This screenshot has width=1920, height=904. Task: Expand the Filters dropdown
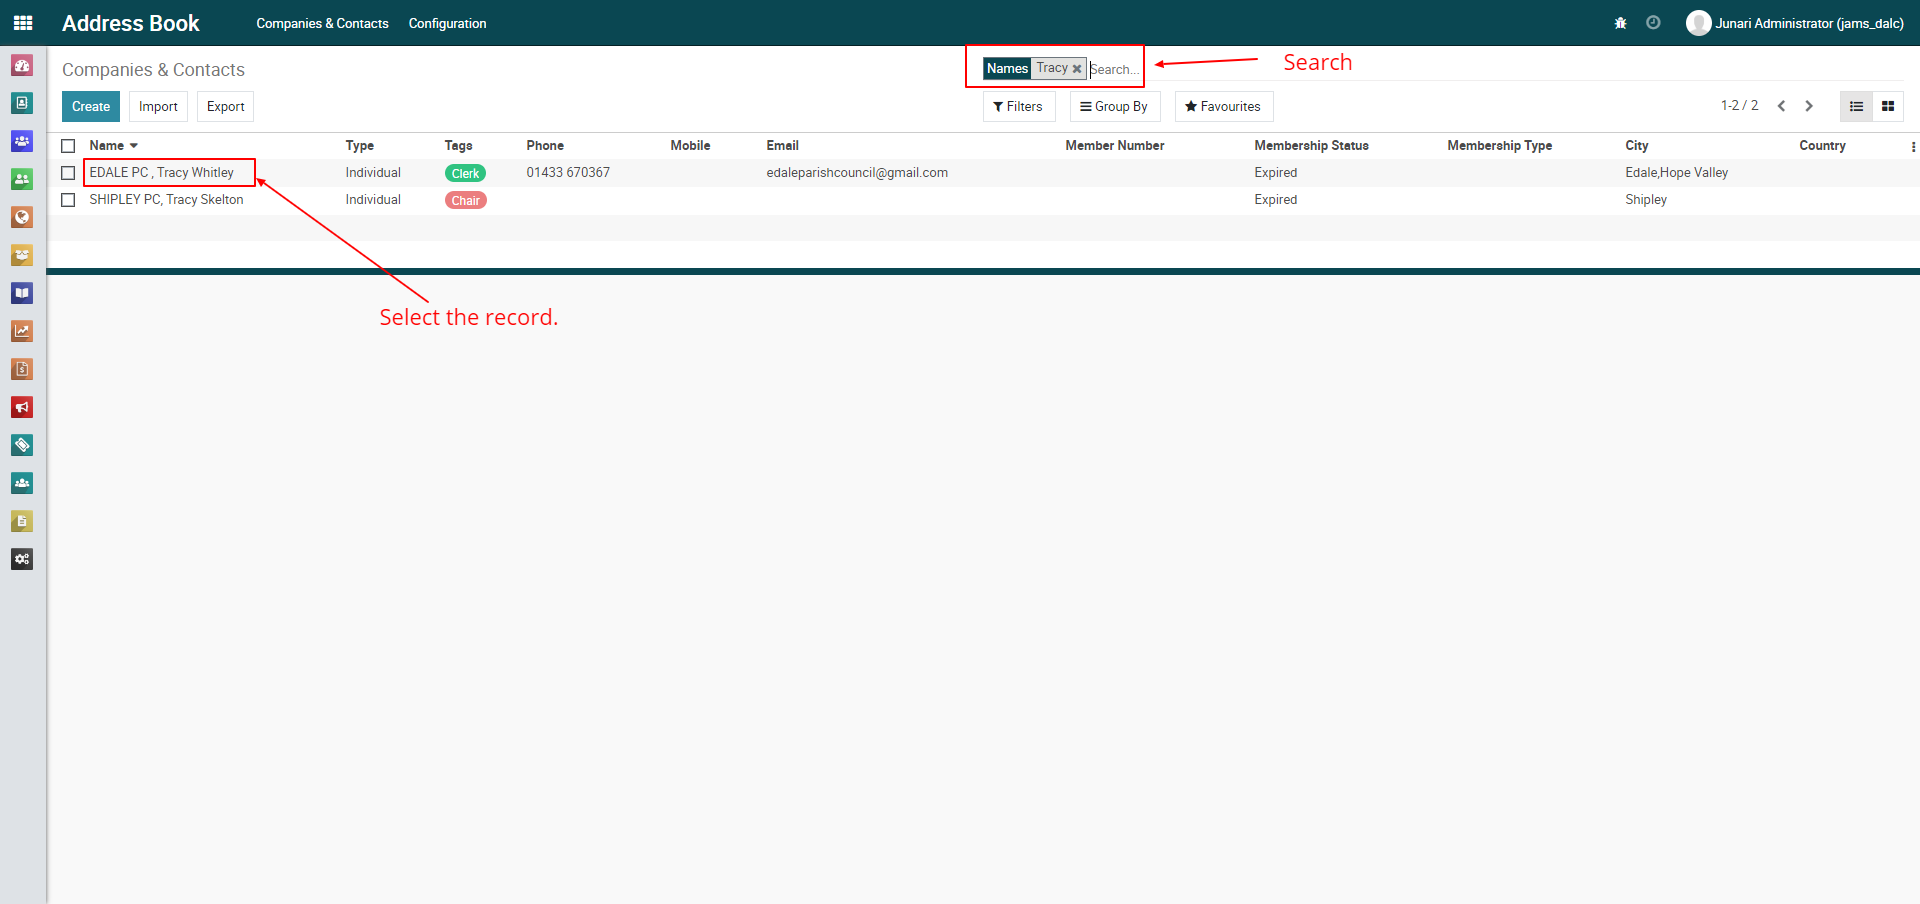coord(1018,107)
